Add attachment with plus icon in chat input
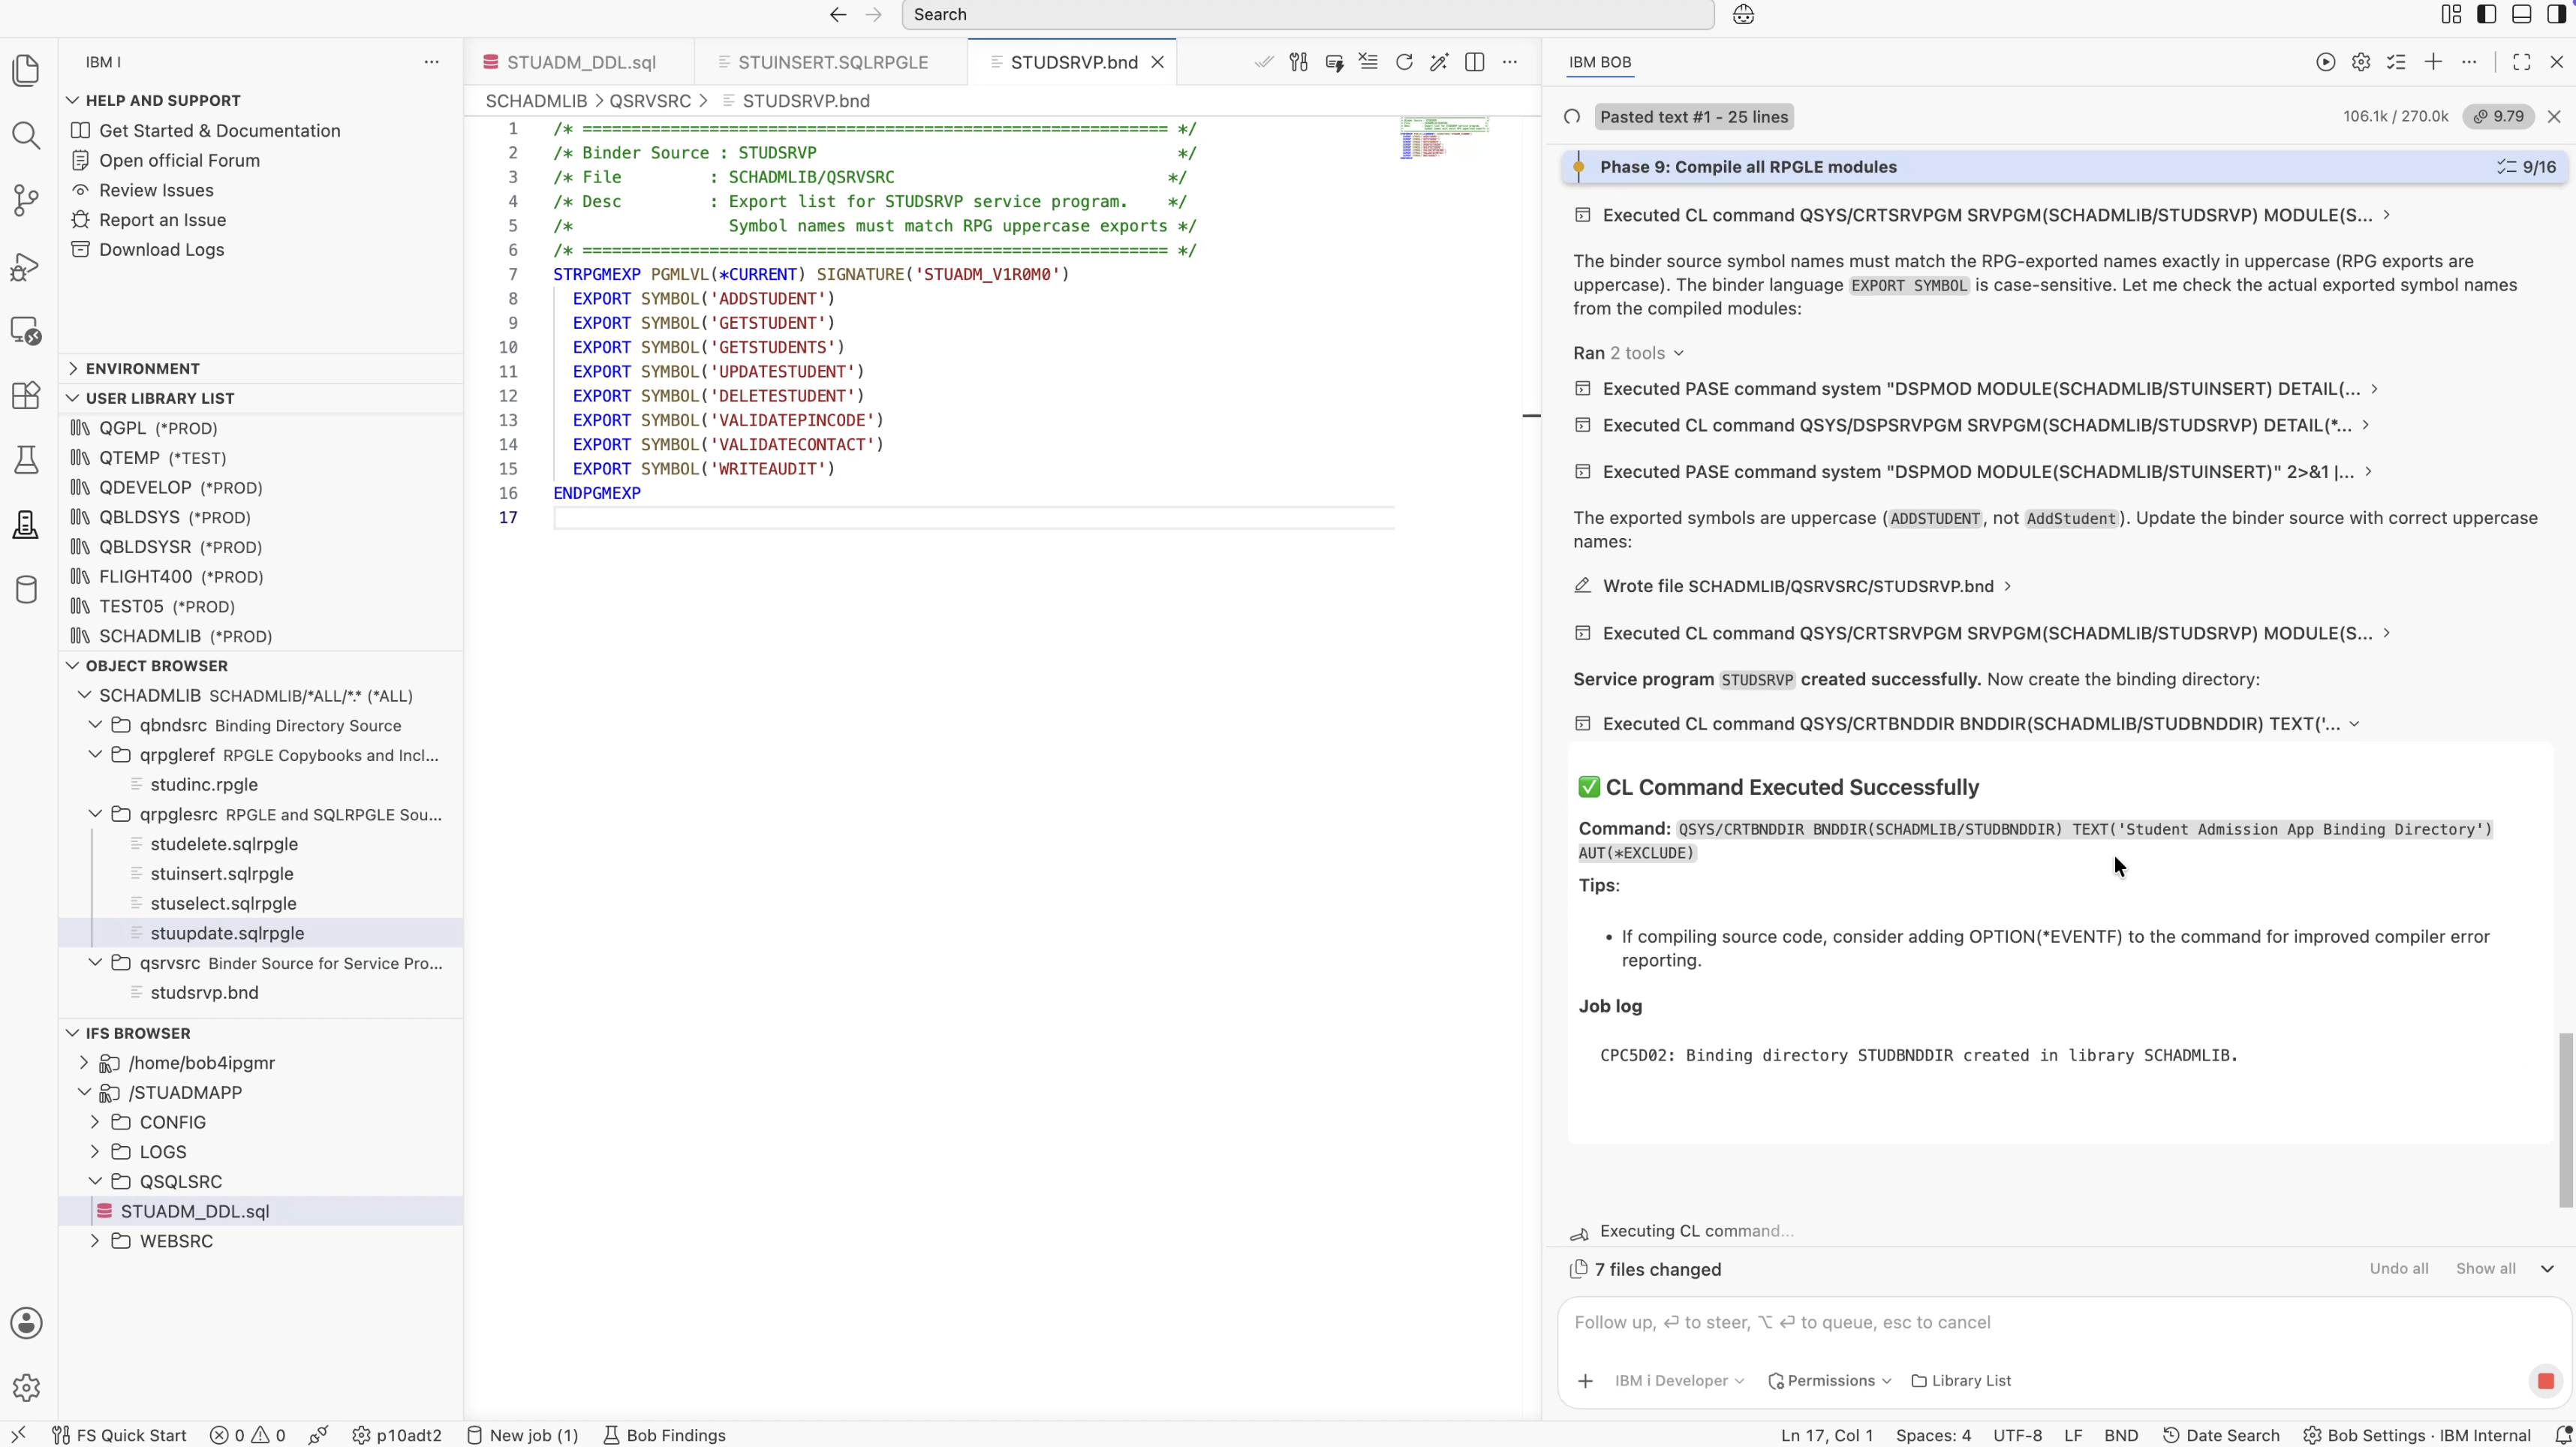2576x1447 pixels. [x=1585, y=1381]
